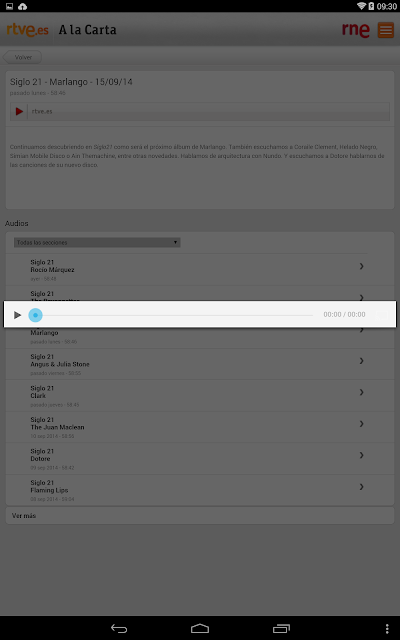Open the three-dot overflow in navigation bar
400x640 pixels.
click(x=387, y=629)
